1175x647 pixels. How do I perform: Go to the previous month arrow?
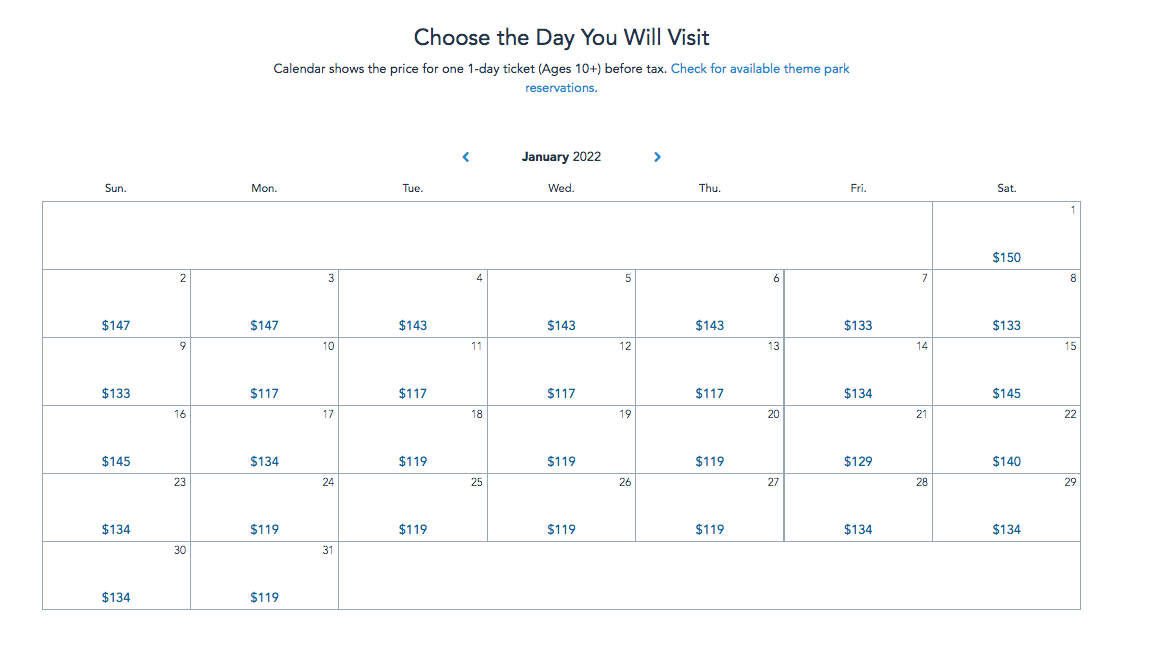(466, 157)
